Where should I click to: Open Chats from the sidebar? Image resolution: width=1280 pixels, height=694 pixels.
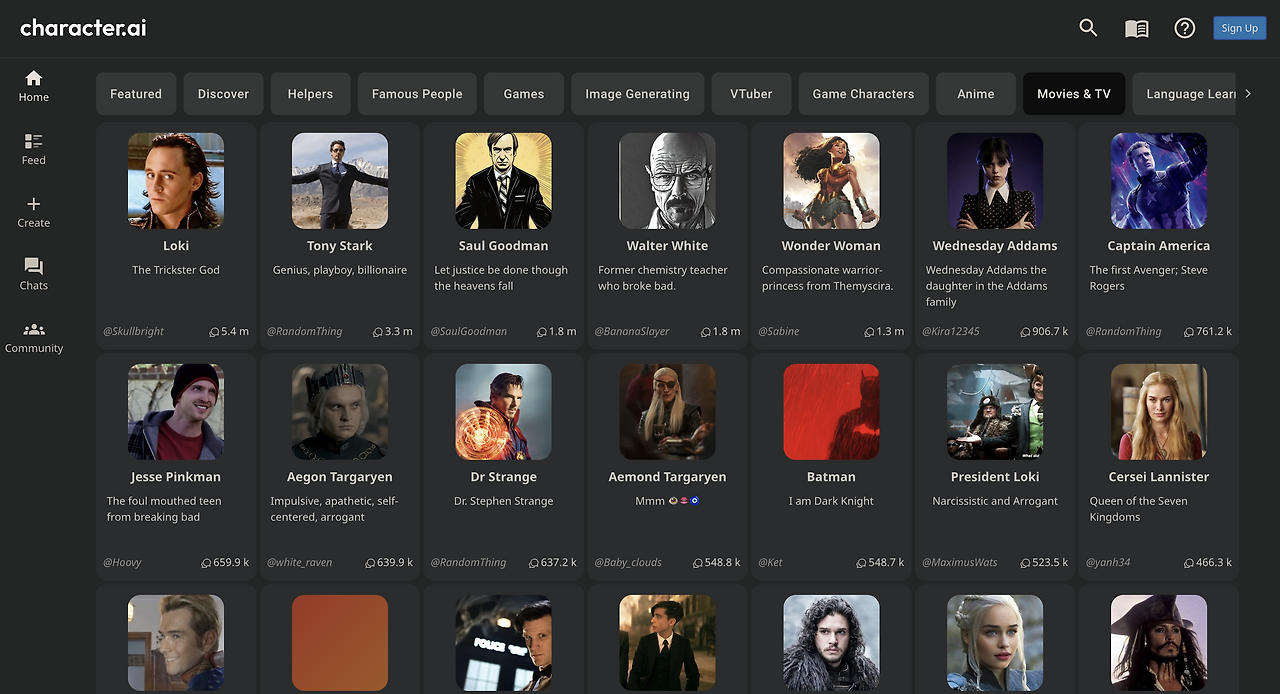pyautogui.click(x=34, y=274)
